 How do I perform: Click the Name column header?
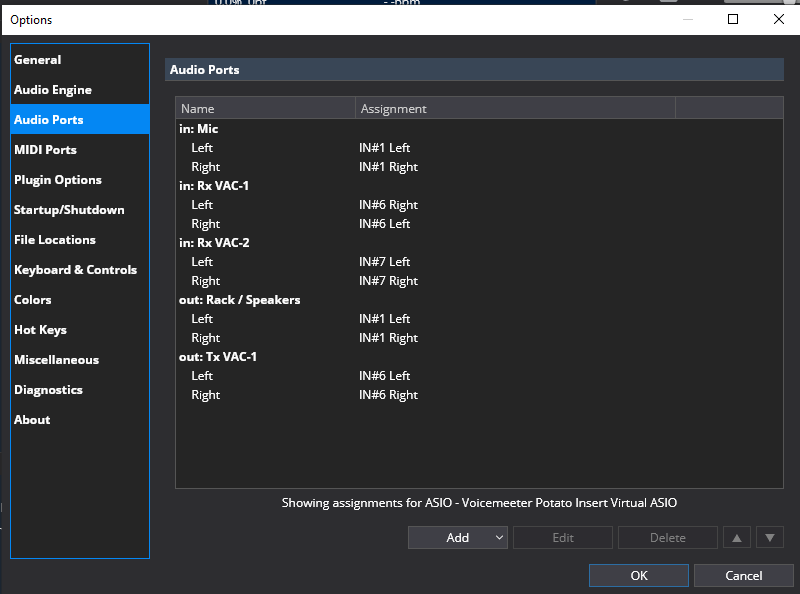pos(265,108)
